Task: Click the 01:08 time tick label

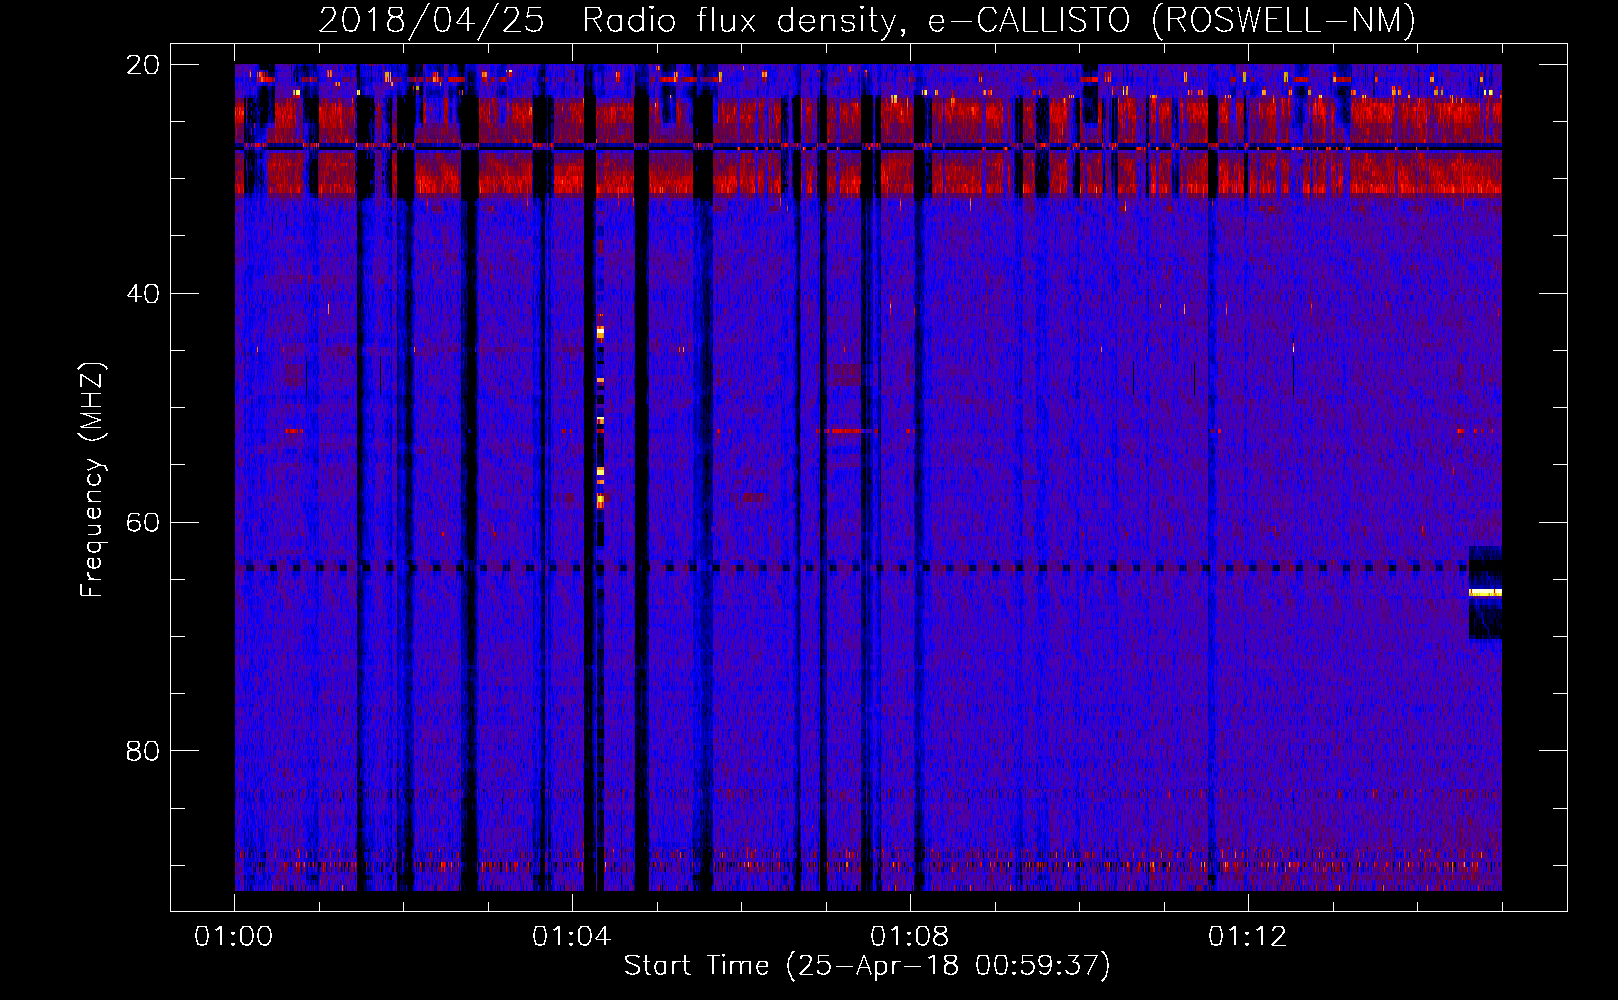Action: [x=910, y=937]
